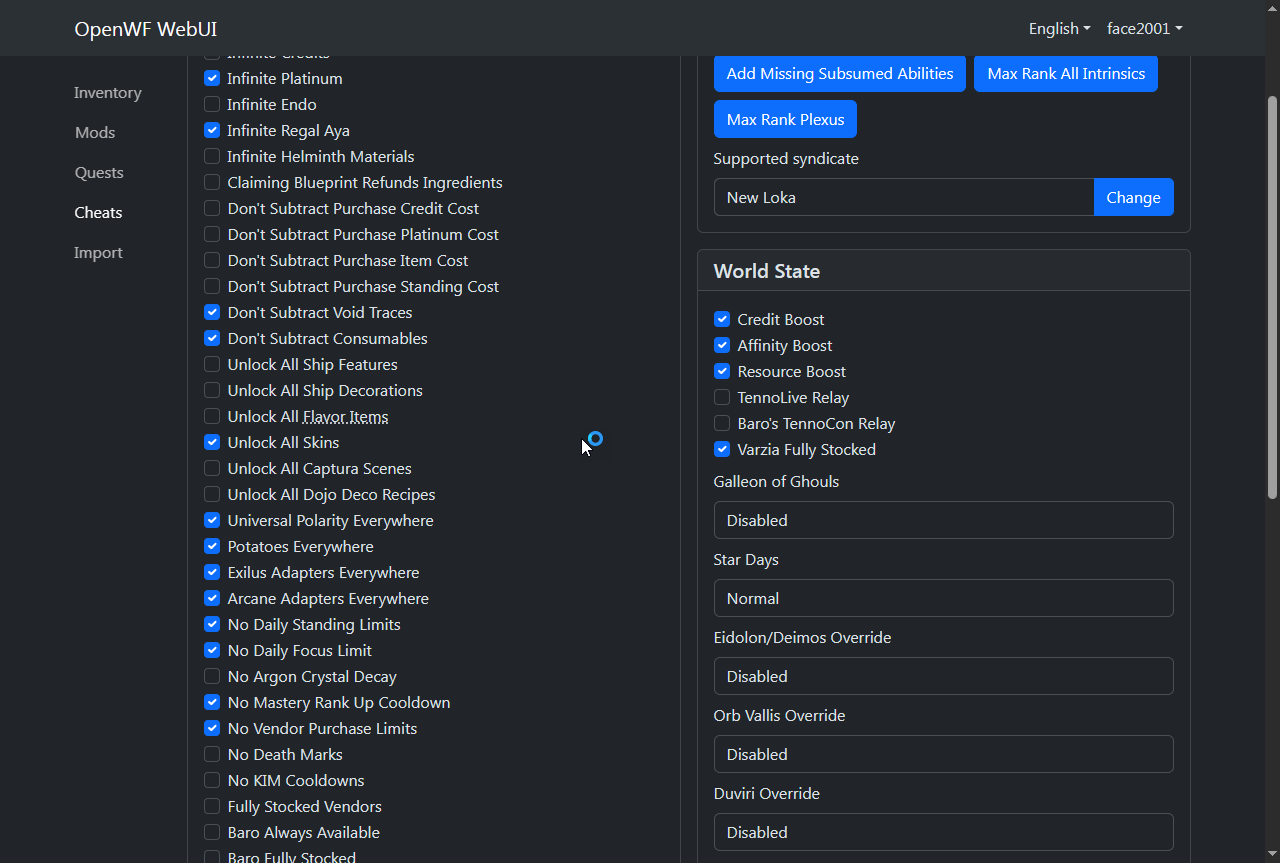Uncheck Infinite Platinum cheat

212,78
